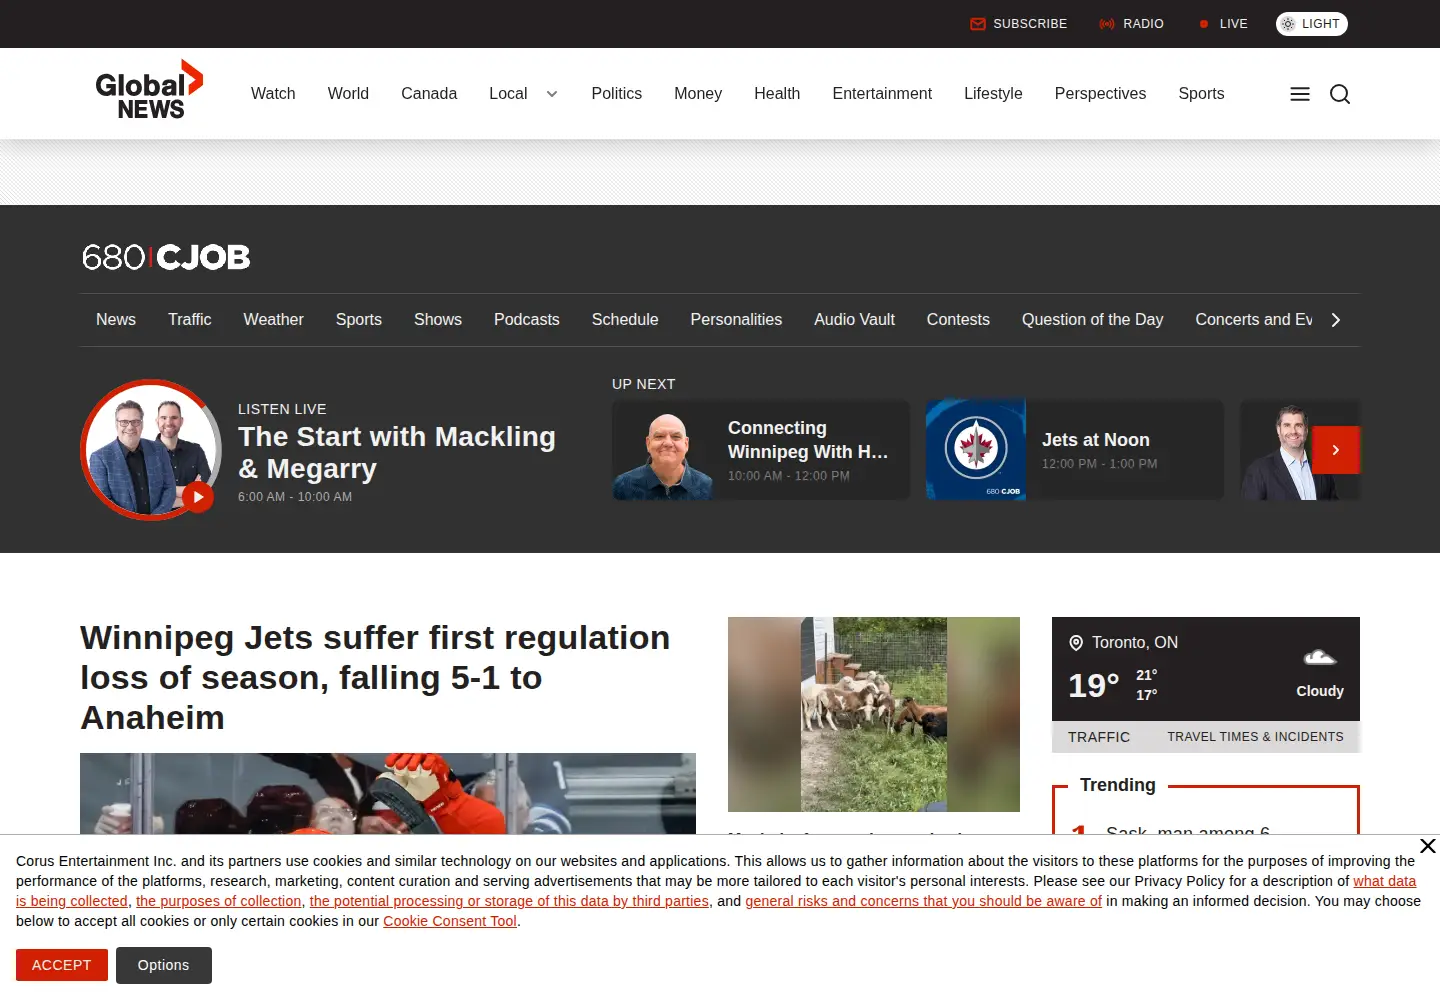Open Sports in the main nav
The image size is (1440, 1000).
click(1201, 93)
